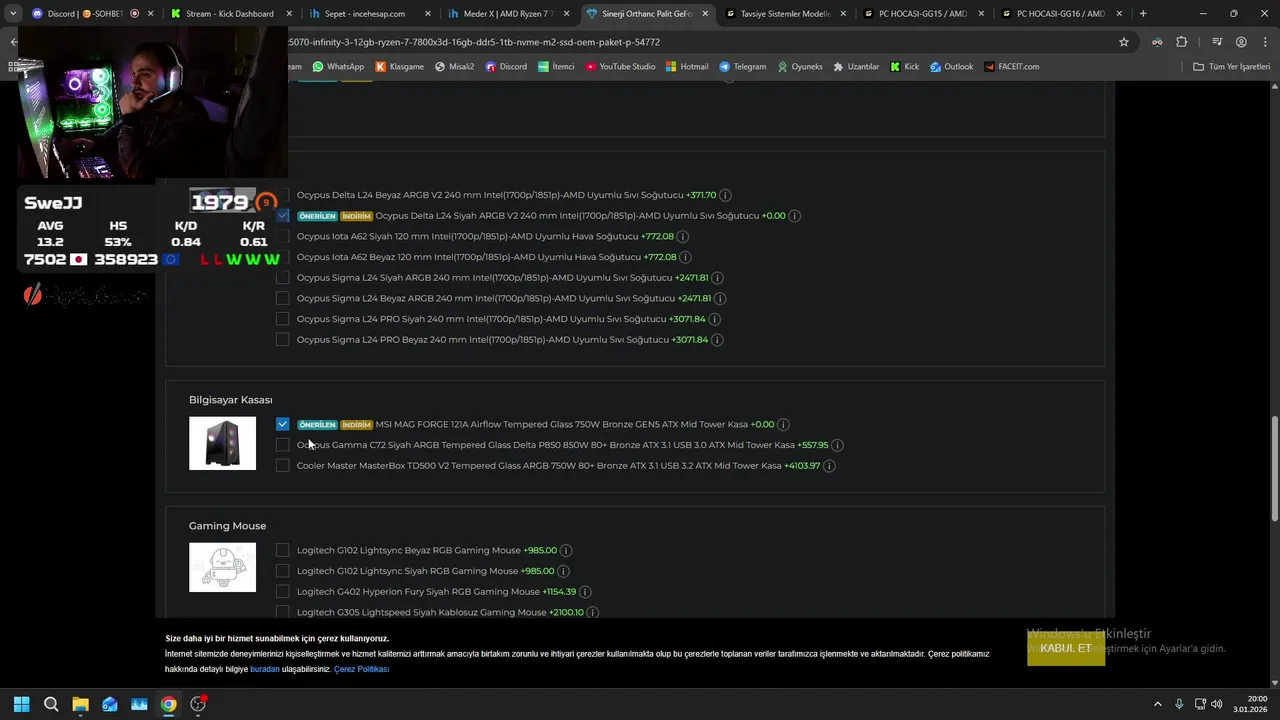Open info for Sigma L24 PRO Siyah
The height and width of the screenshot is (720, 1280).
tap(714, 319)
